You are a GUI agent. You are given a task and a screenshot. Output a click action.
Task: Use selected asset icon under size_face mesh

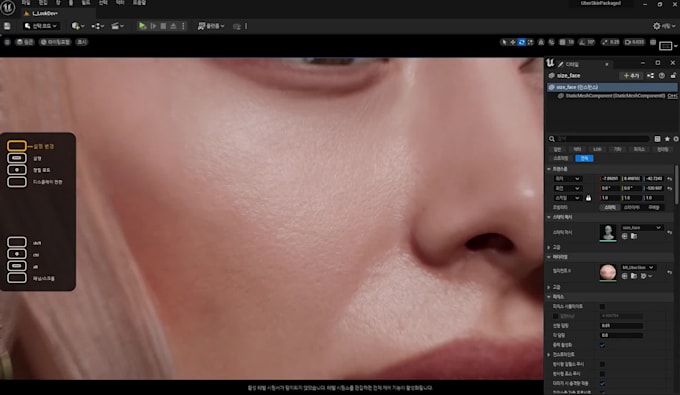tap(624, 236)
